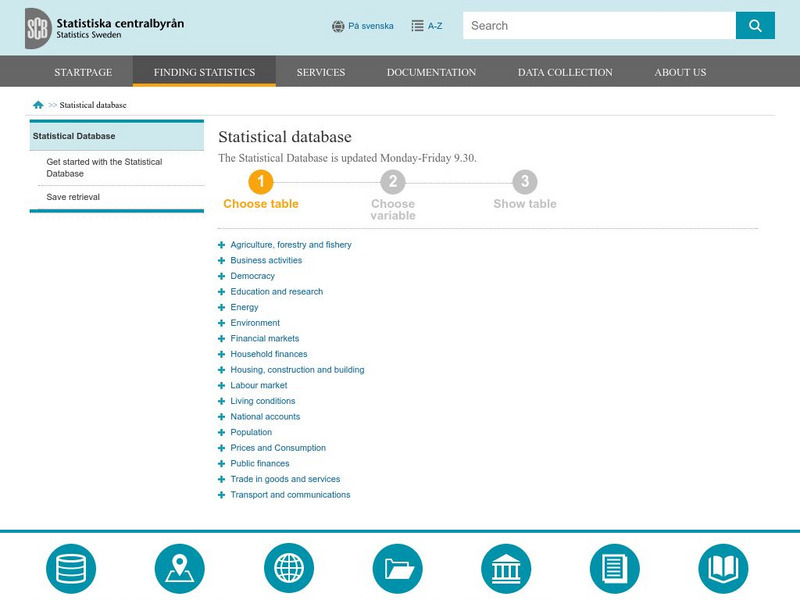
Task: Click the magnifying glass search button
Action: coord(755,26)
